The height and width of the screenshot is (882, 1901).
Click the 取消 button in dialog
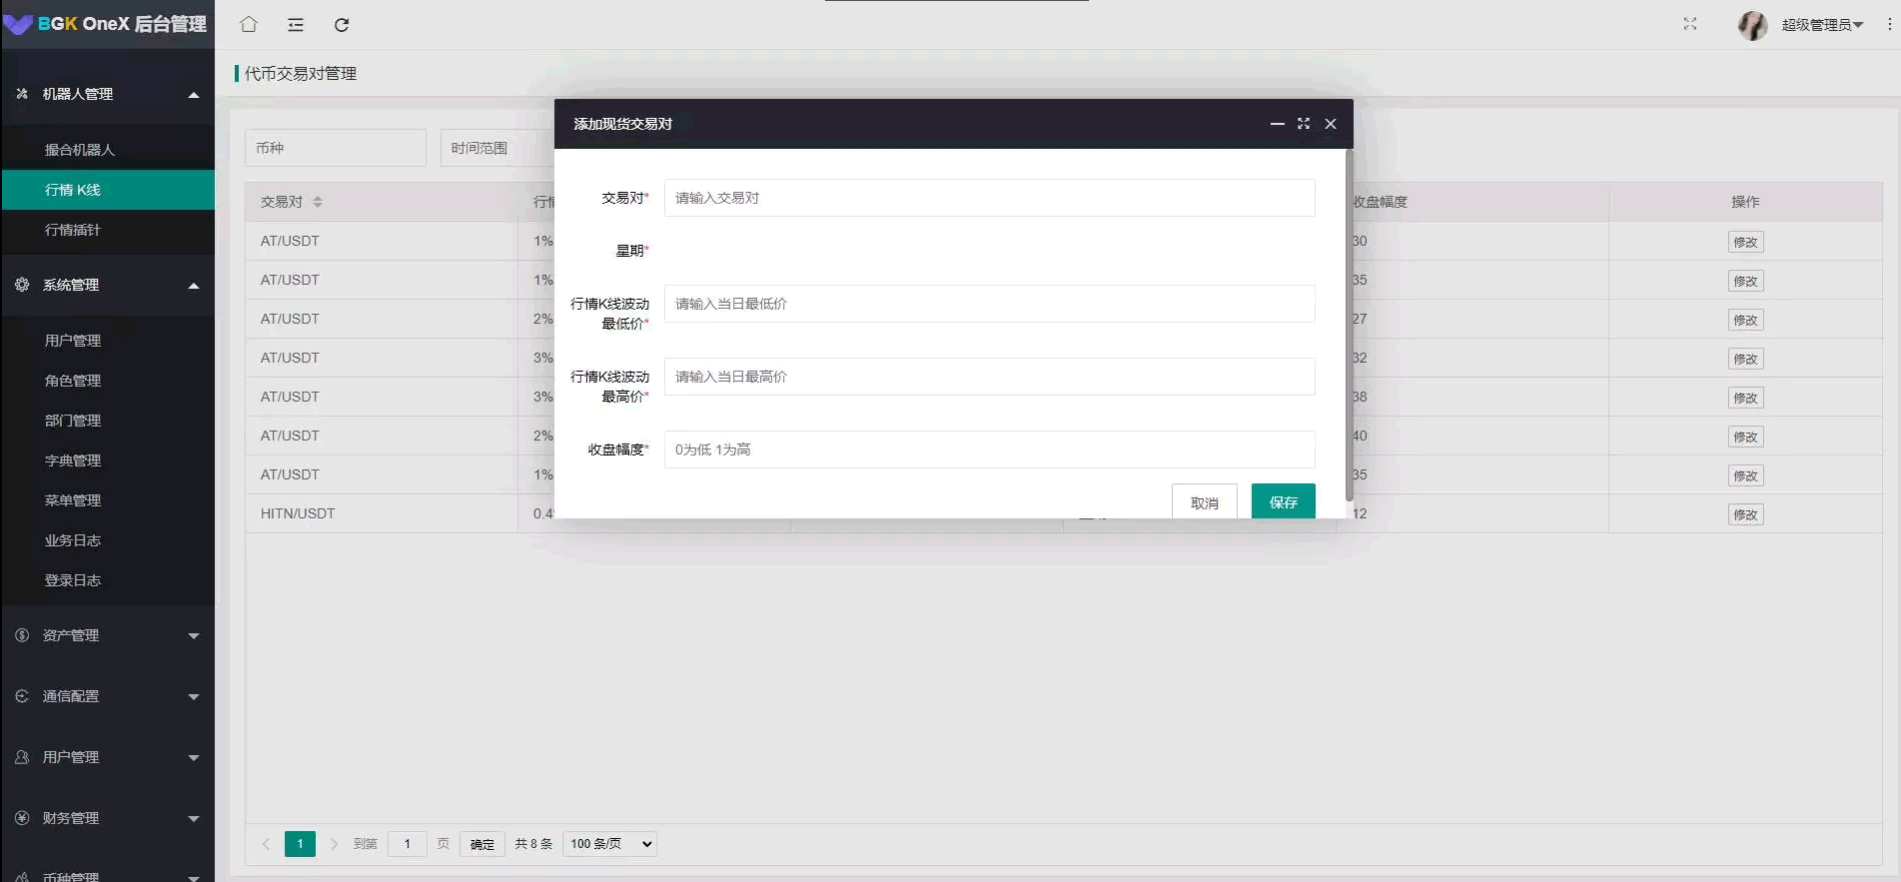pos(1204,503)
